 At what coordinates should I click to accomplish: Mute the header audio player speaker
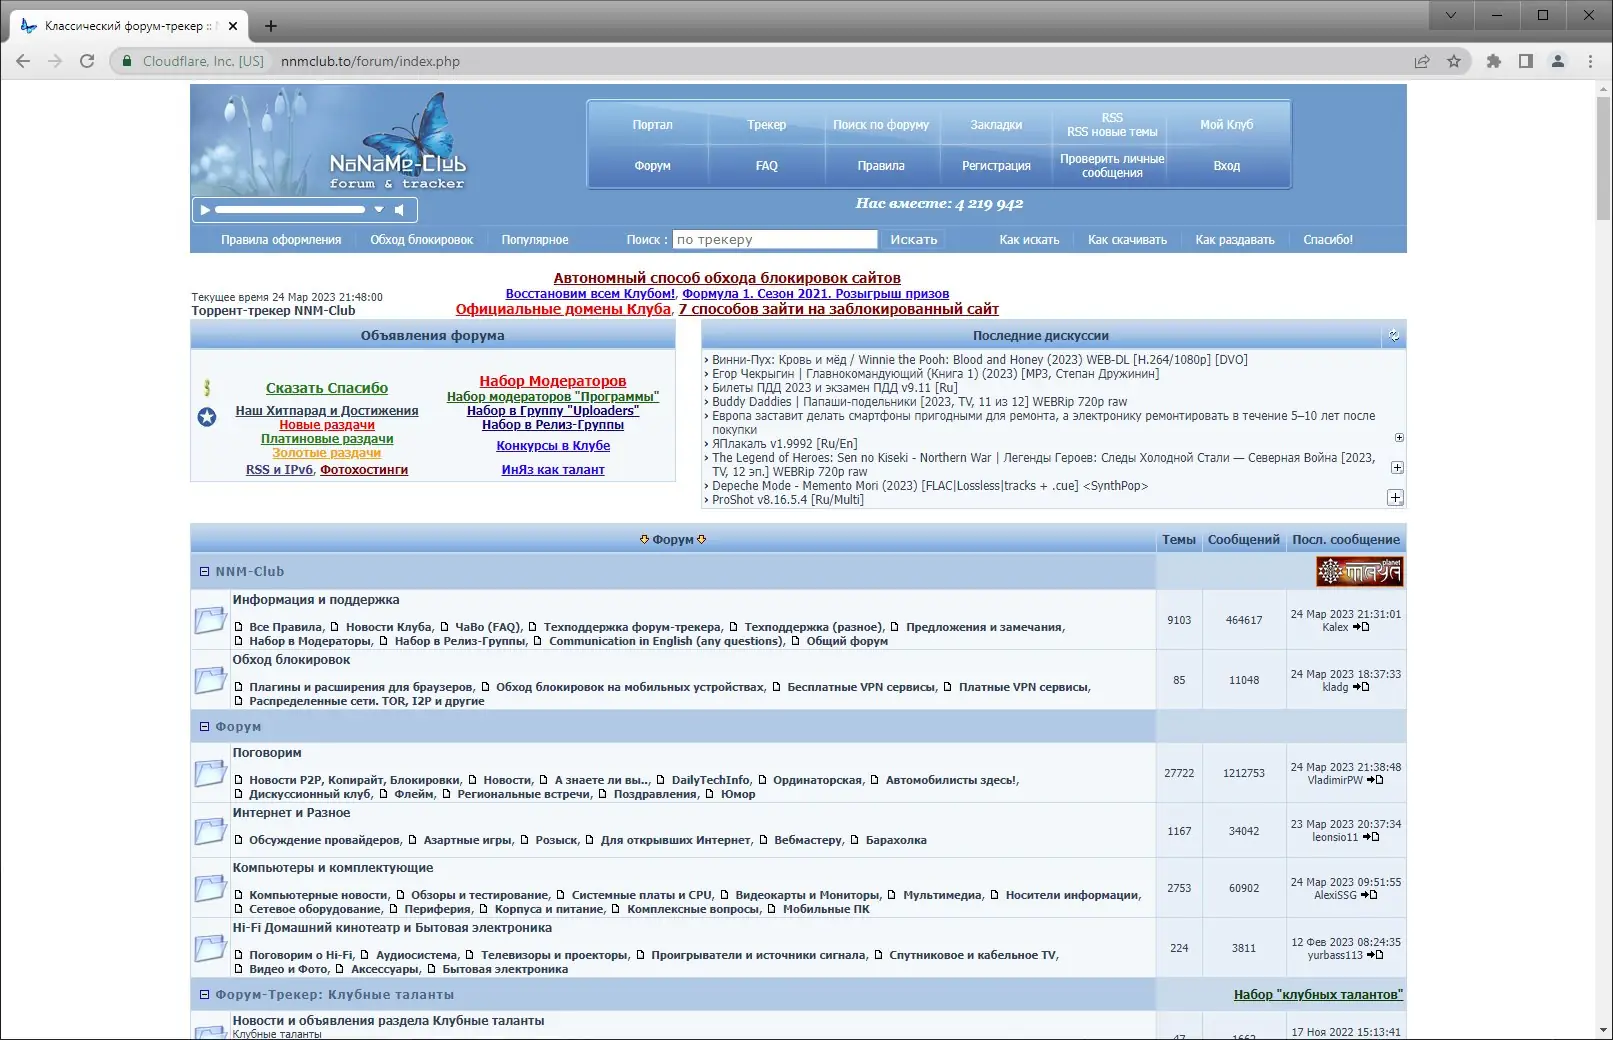tap(399, 210)
